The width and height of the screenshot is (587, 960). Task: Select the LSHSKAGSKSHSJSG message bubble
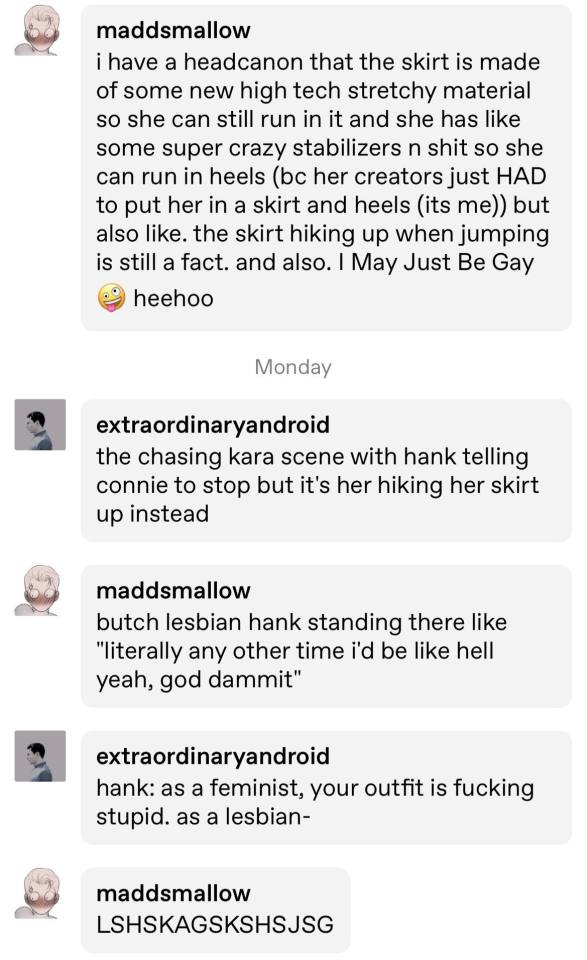click(x=215, y=910)
